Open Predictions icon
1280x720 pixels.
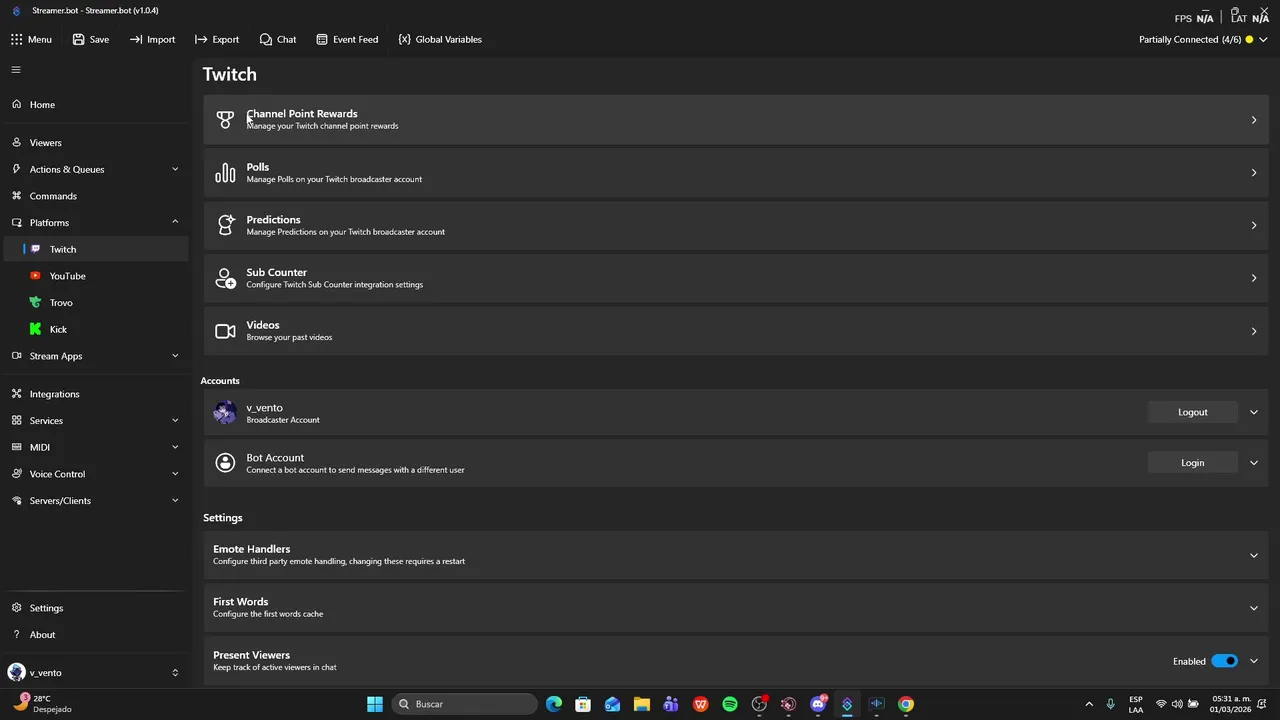(225, 225)
